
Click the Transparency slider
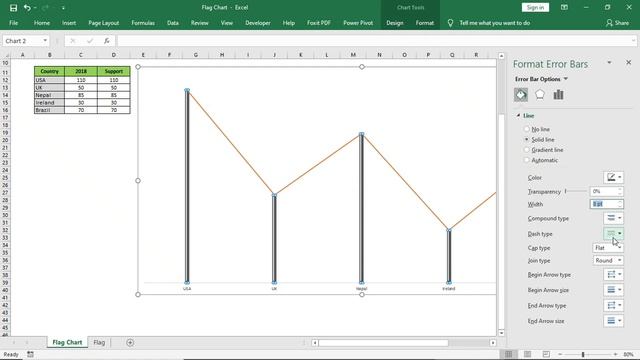point(576,191)
